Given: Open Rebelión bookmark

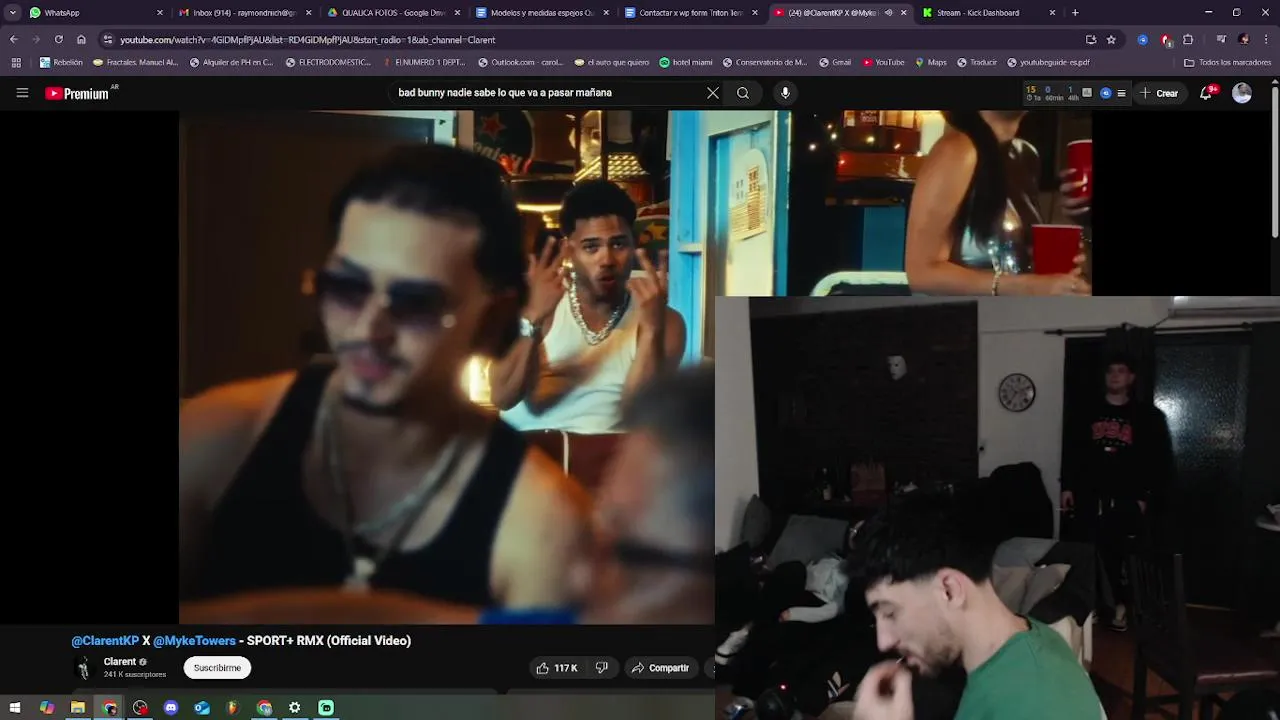Looking at the screenshot, I should tap(61, 62).
